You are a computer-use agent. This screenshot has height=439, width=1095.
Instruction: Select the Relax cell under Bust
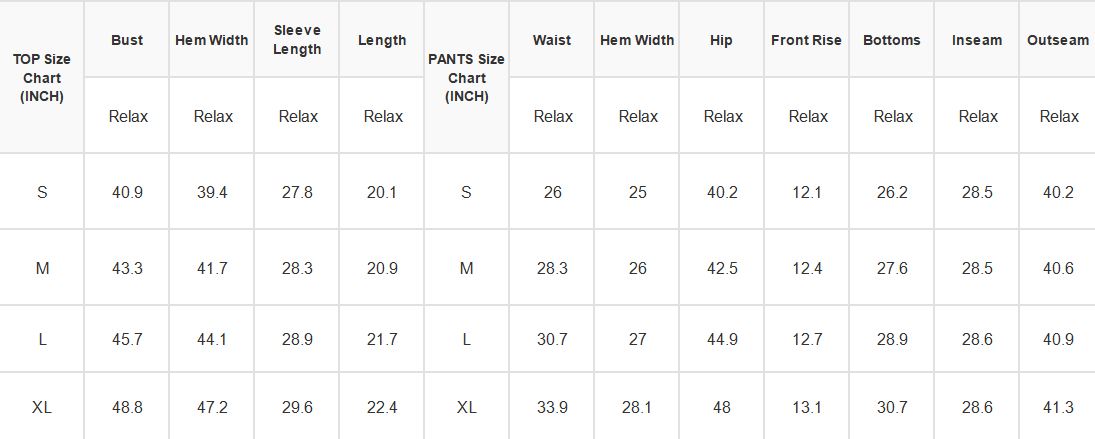click(128, 116)
